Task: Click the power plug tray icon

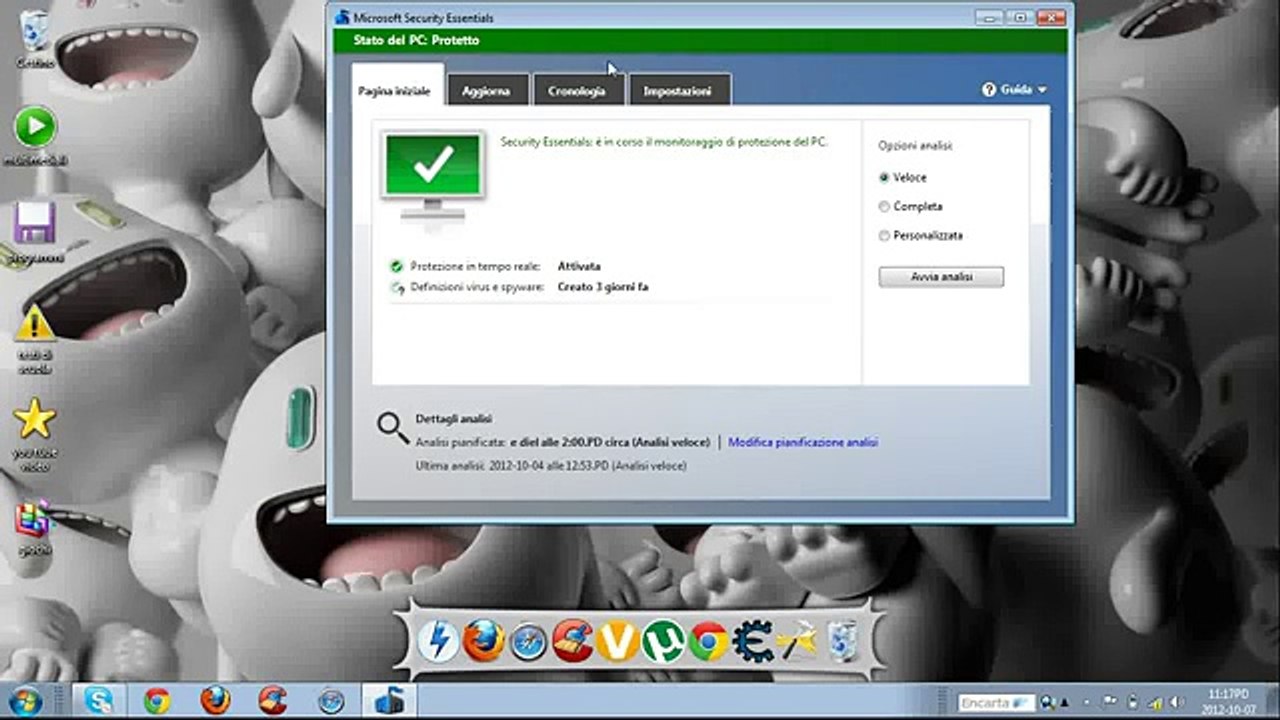Action: pyautogui.click(x=1133, y=702)
